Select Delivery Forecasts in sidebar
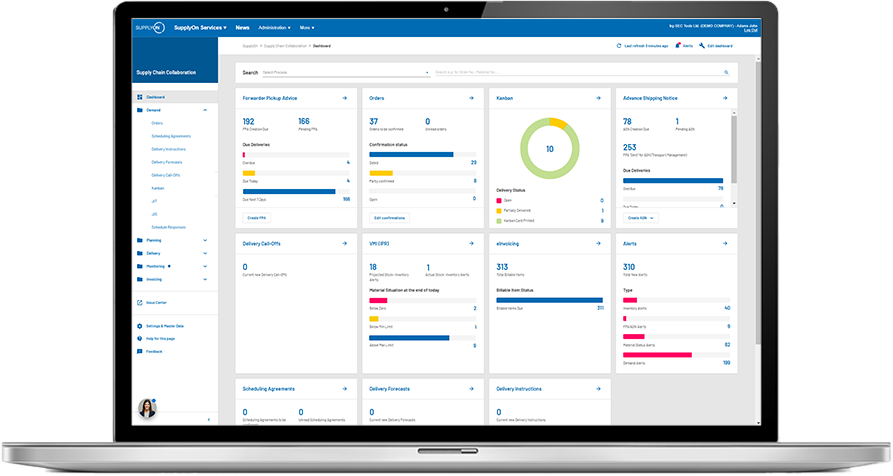 (x=167, y=162)
